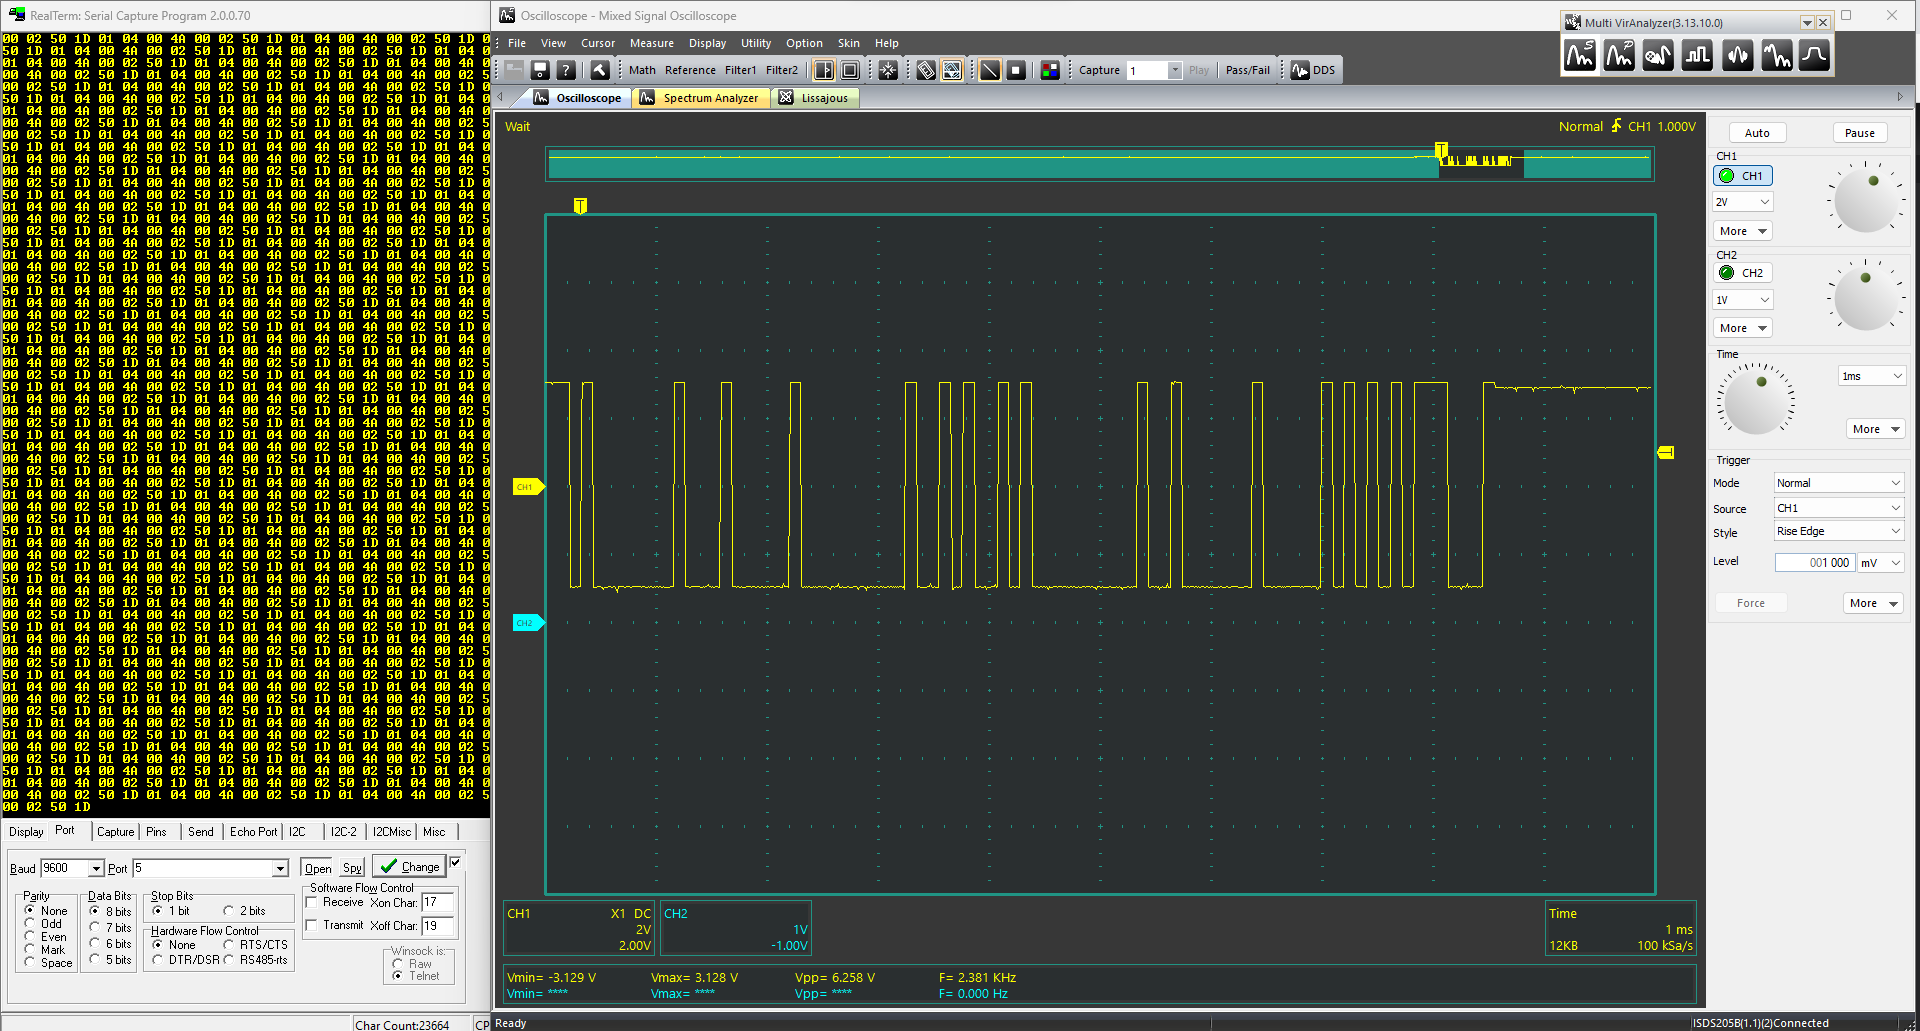Click the yellow trigger level marker at right edge
This screenshot has width=1920, height=1031.
tap(1666, 453)
